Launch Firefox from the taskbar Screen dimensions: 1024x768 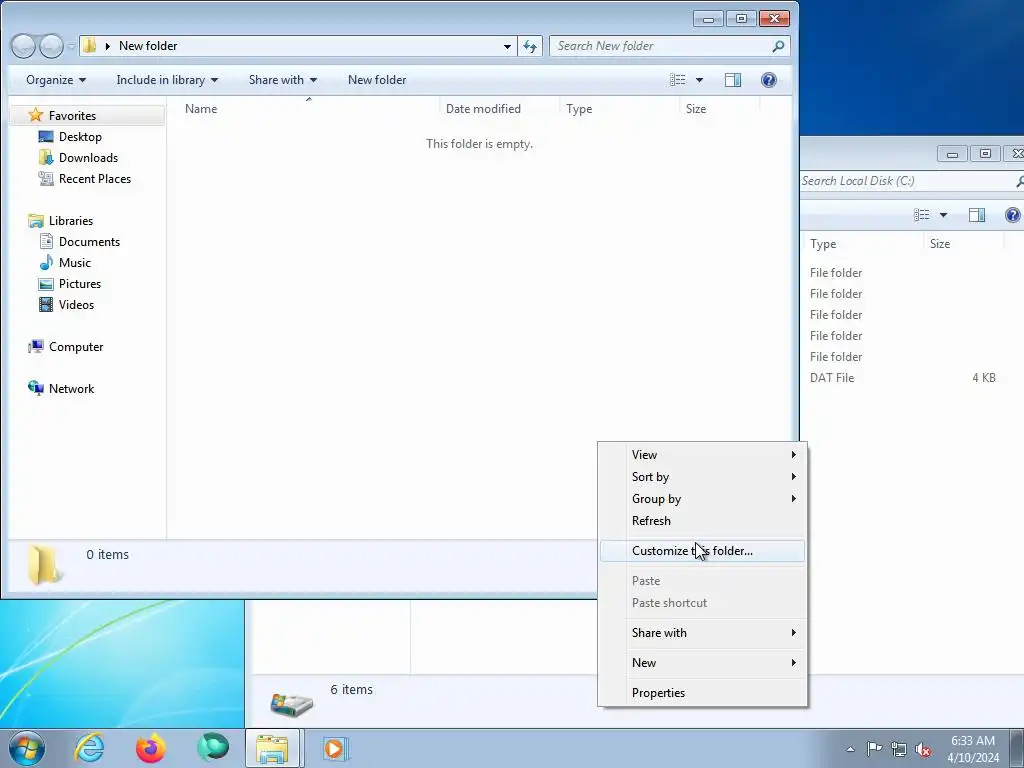pos(151,748)
